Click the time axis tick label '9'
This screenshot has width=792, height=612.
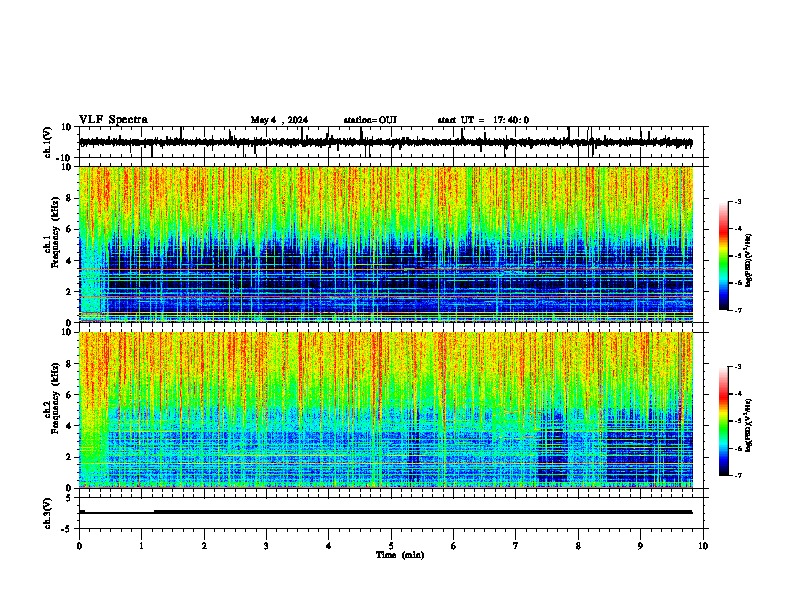[x=640, y=546]
